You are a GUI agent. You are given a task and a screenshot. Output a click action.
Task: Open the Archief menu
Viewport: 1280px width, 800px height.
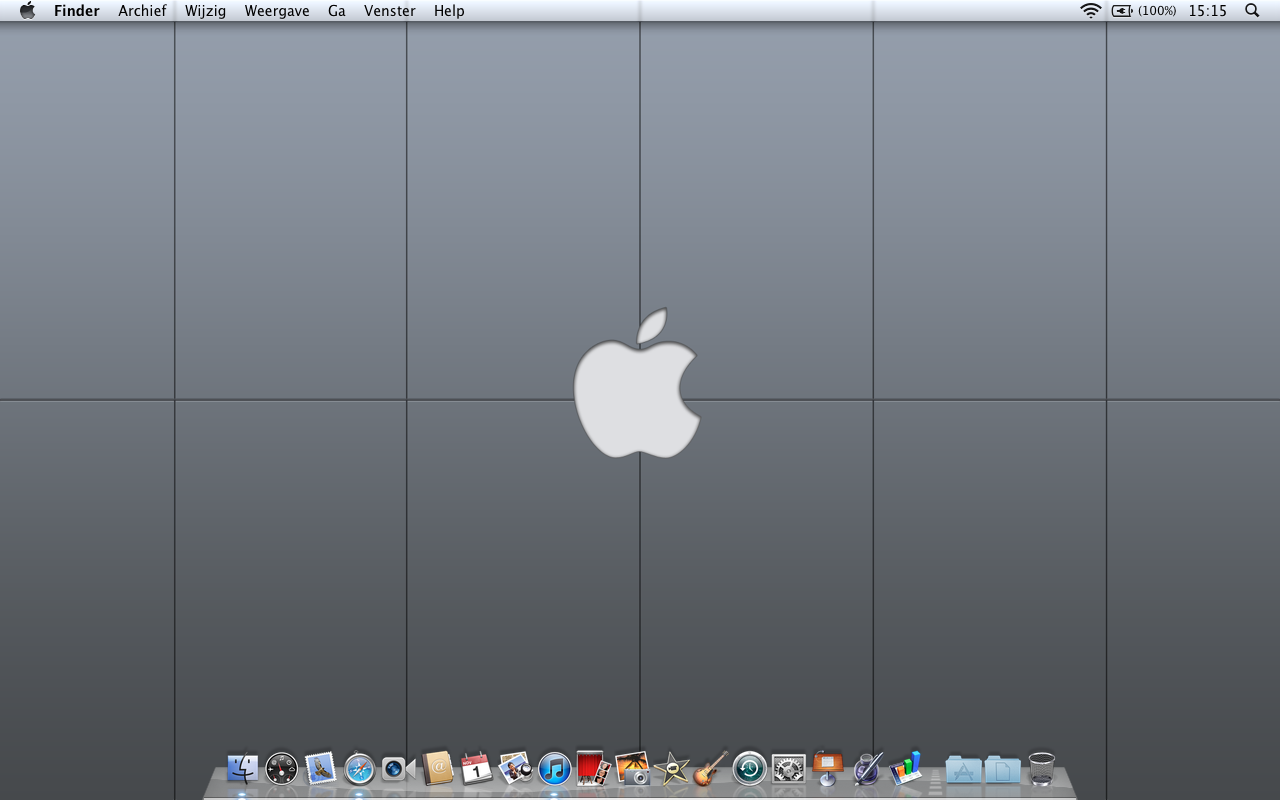coord(142,11)
